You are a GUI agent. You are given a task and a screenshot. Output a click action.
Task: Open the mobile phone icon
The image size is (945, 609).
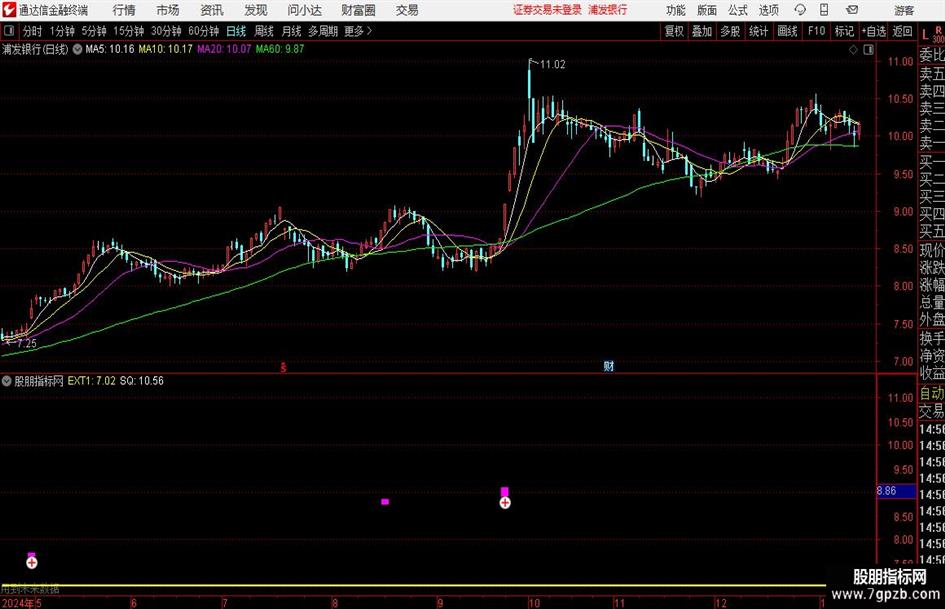pyautogui.click(x=824, y=10)
